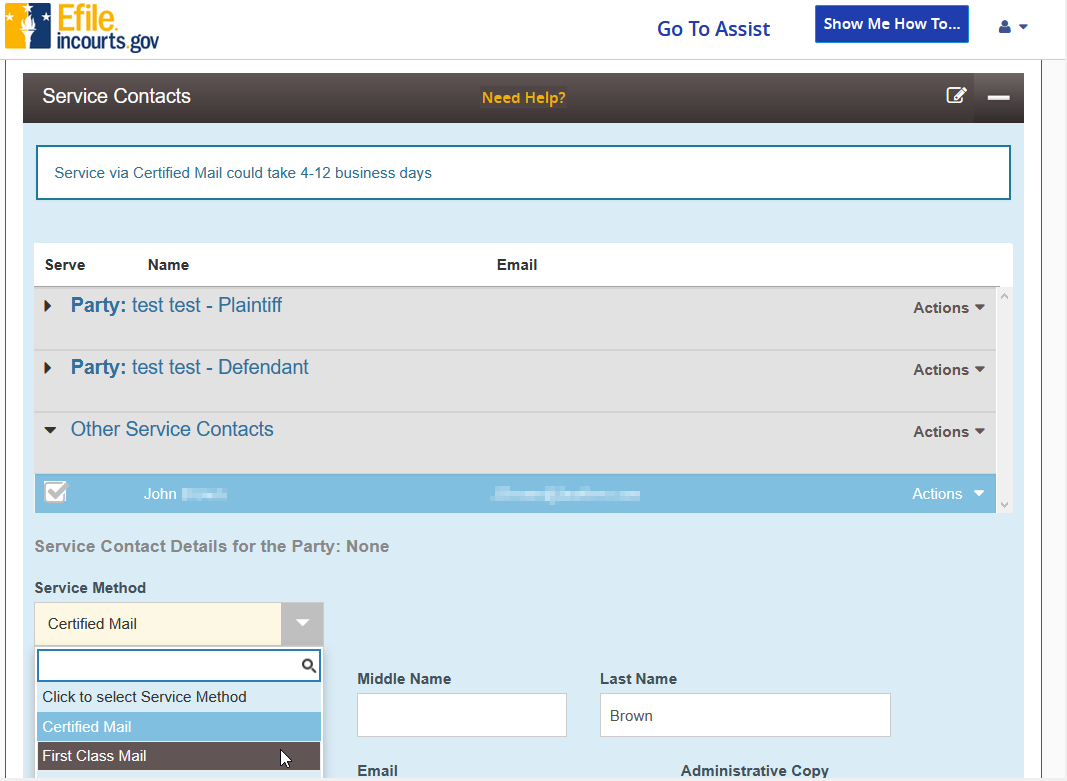Click the edit pencil icon in Service Contacts header
Screen dimensions: 1067x781
click(x=956, y=96)
